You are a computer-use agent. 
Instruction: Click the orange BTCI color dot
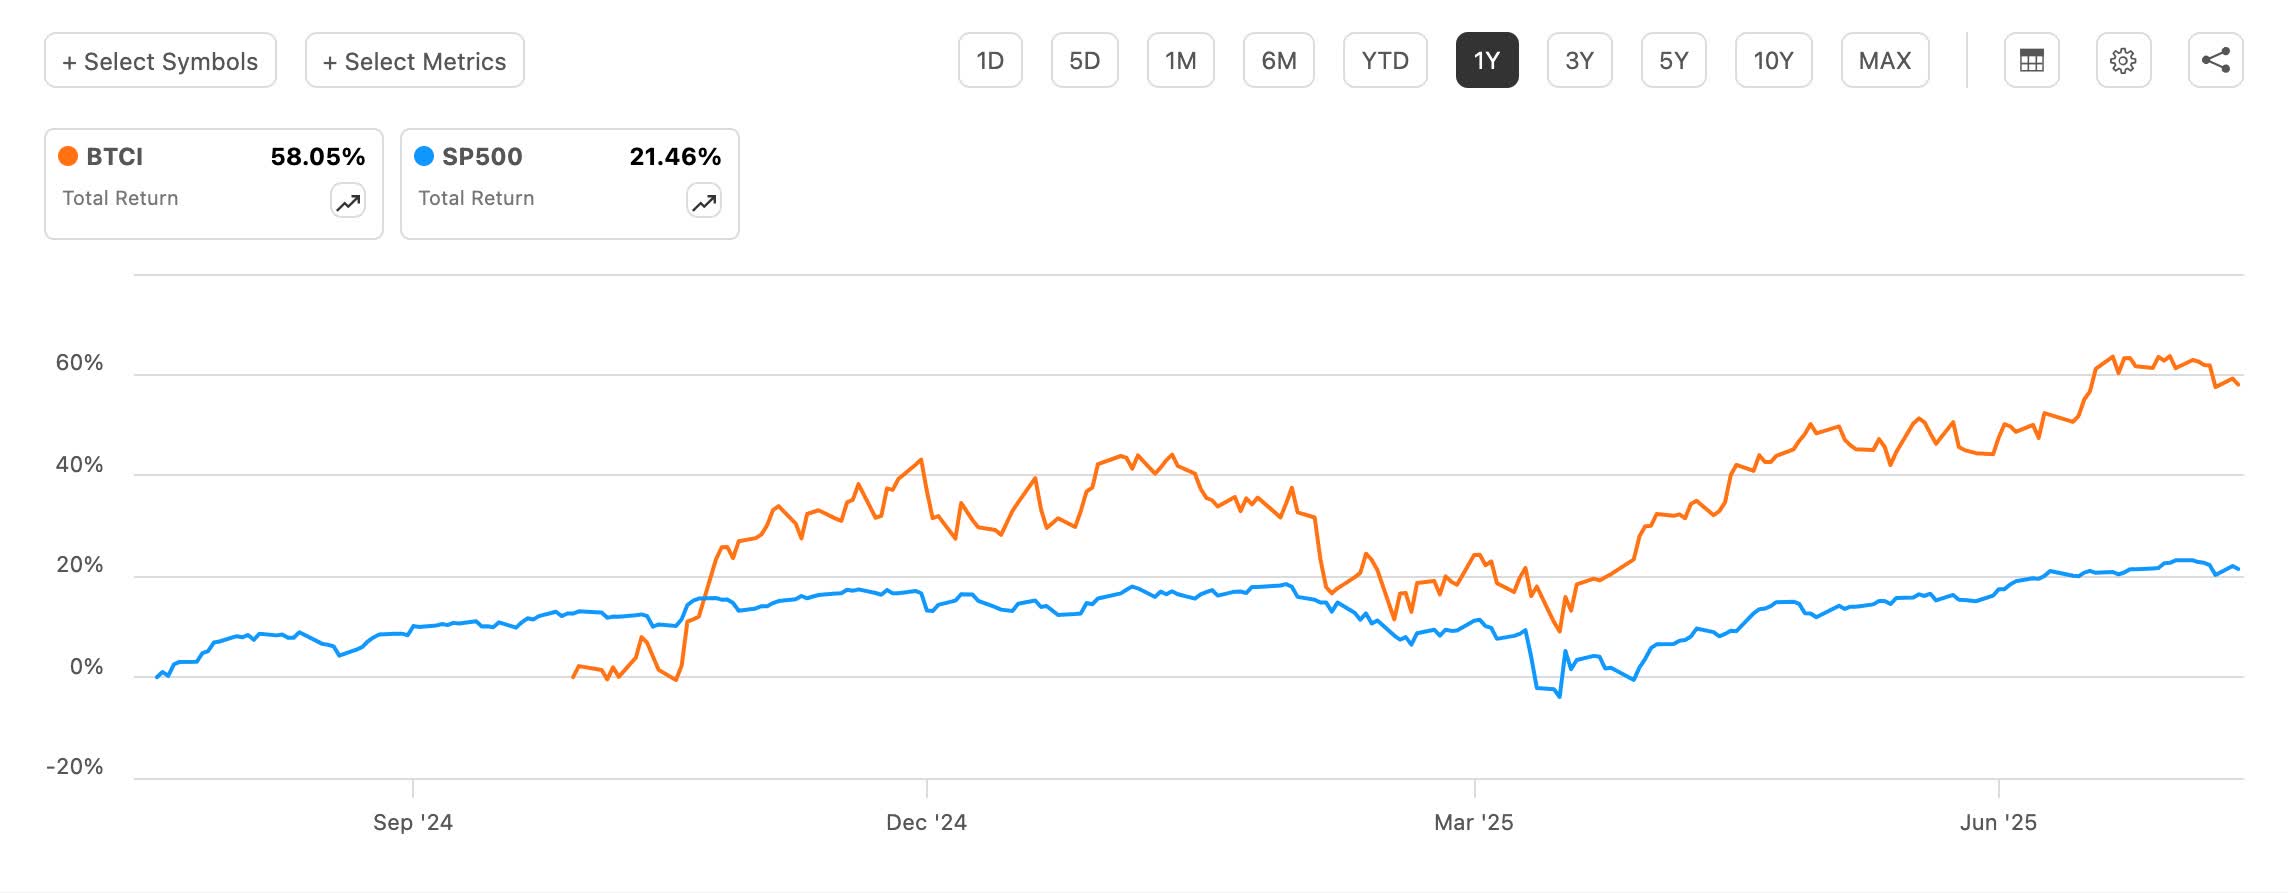coord(68,156)
